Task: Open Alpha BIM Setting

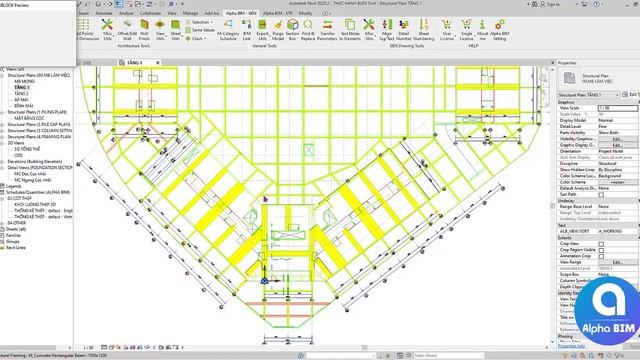Action: pyautogui.click(x=500, y=29)
